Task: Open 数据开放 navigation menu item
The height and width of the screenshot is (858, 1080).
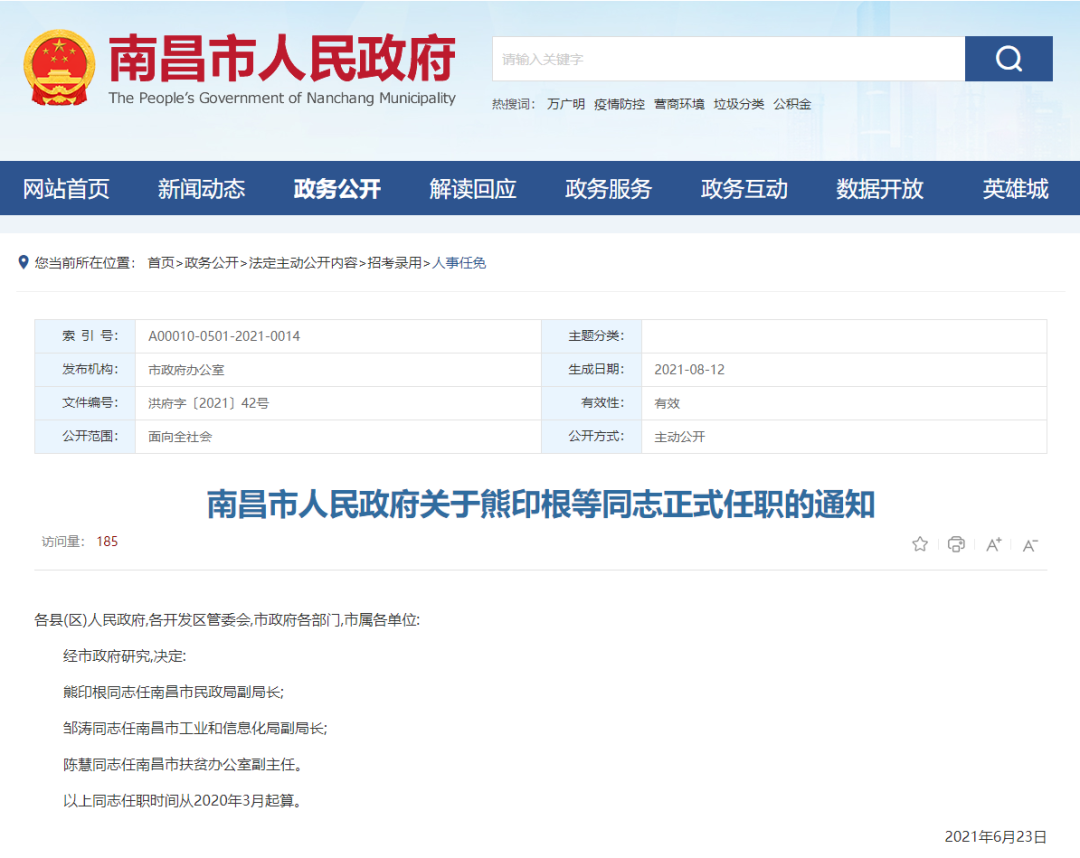Action: (x=880, y=189)
